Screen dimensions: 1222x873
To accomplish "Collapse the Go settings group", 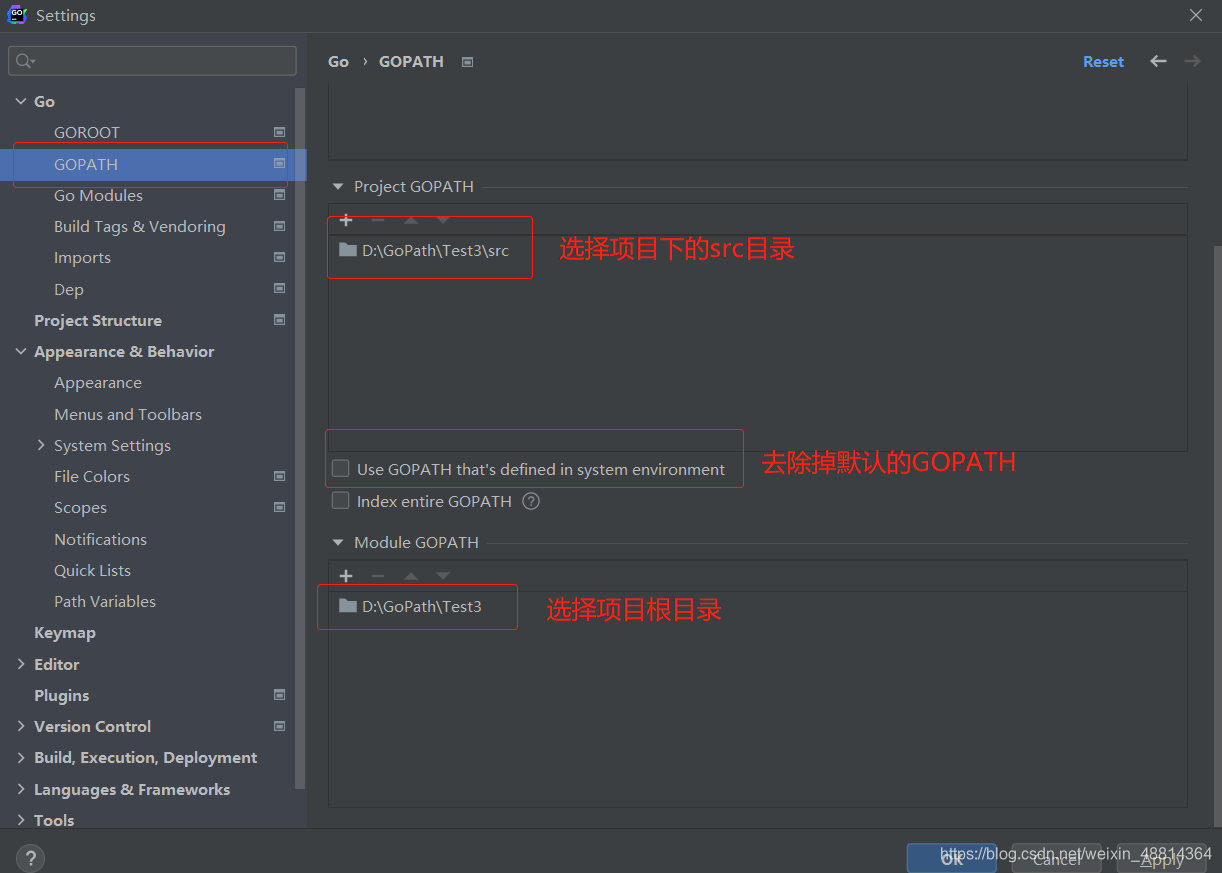I will pyautogui.click(x=21, y=101).
